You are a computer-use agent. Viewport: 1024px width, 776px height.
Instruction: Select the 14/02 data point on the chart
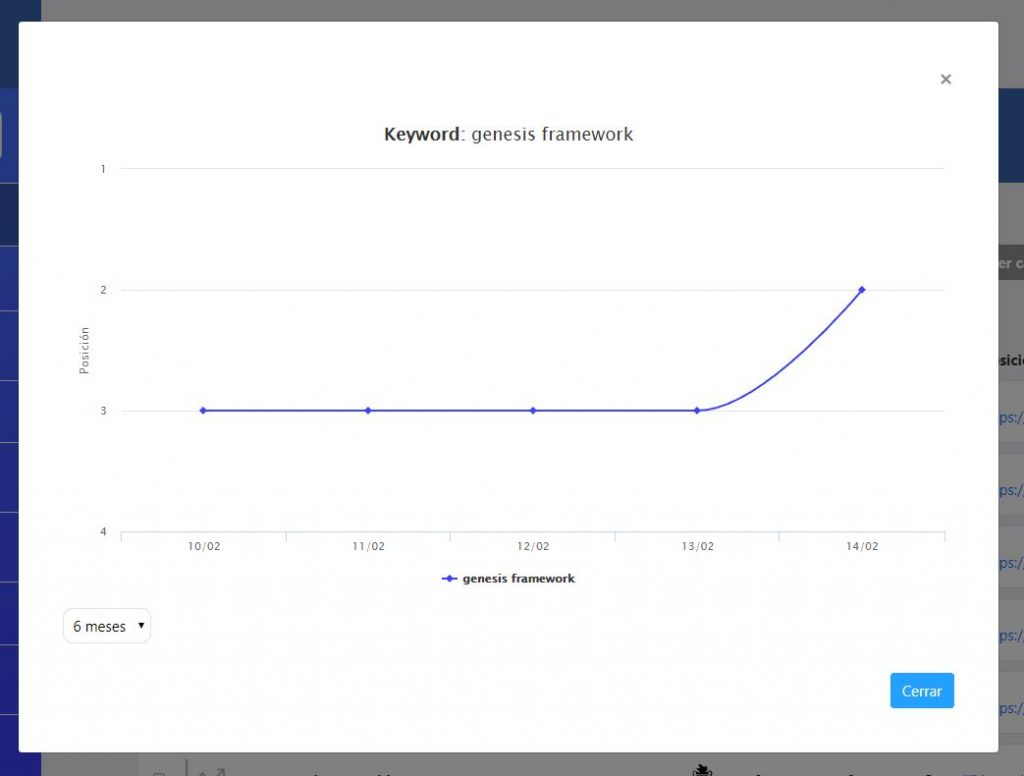click(x=862, y=290)
